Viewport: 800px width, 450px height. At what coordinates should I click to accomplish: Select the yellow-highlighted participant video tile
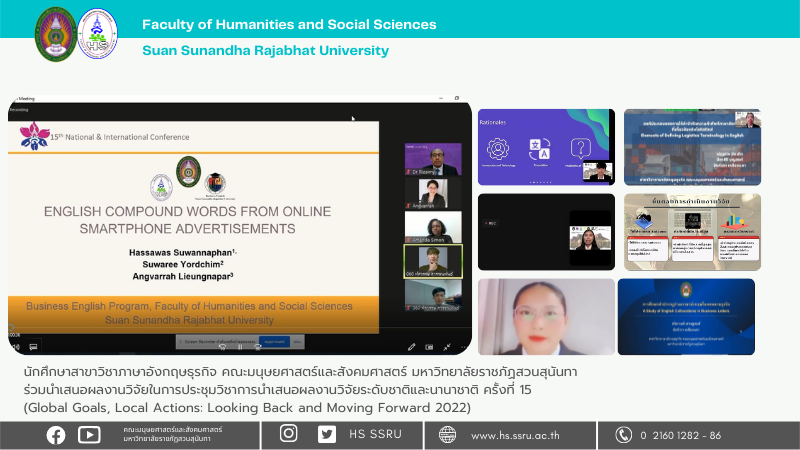coord(432,259)
